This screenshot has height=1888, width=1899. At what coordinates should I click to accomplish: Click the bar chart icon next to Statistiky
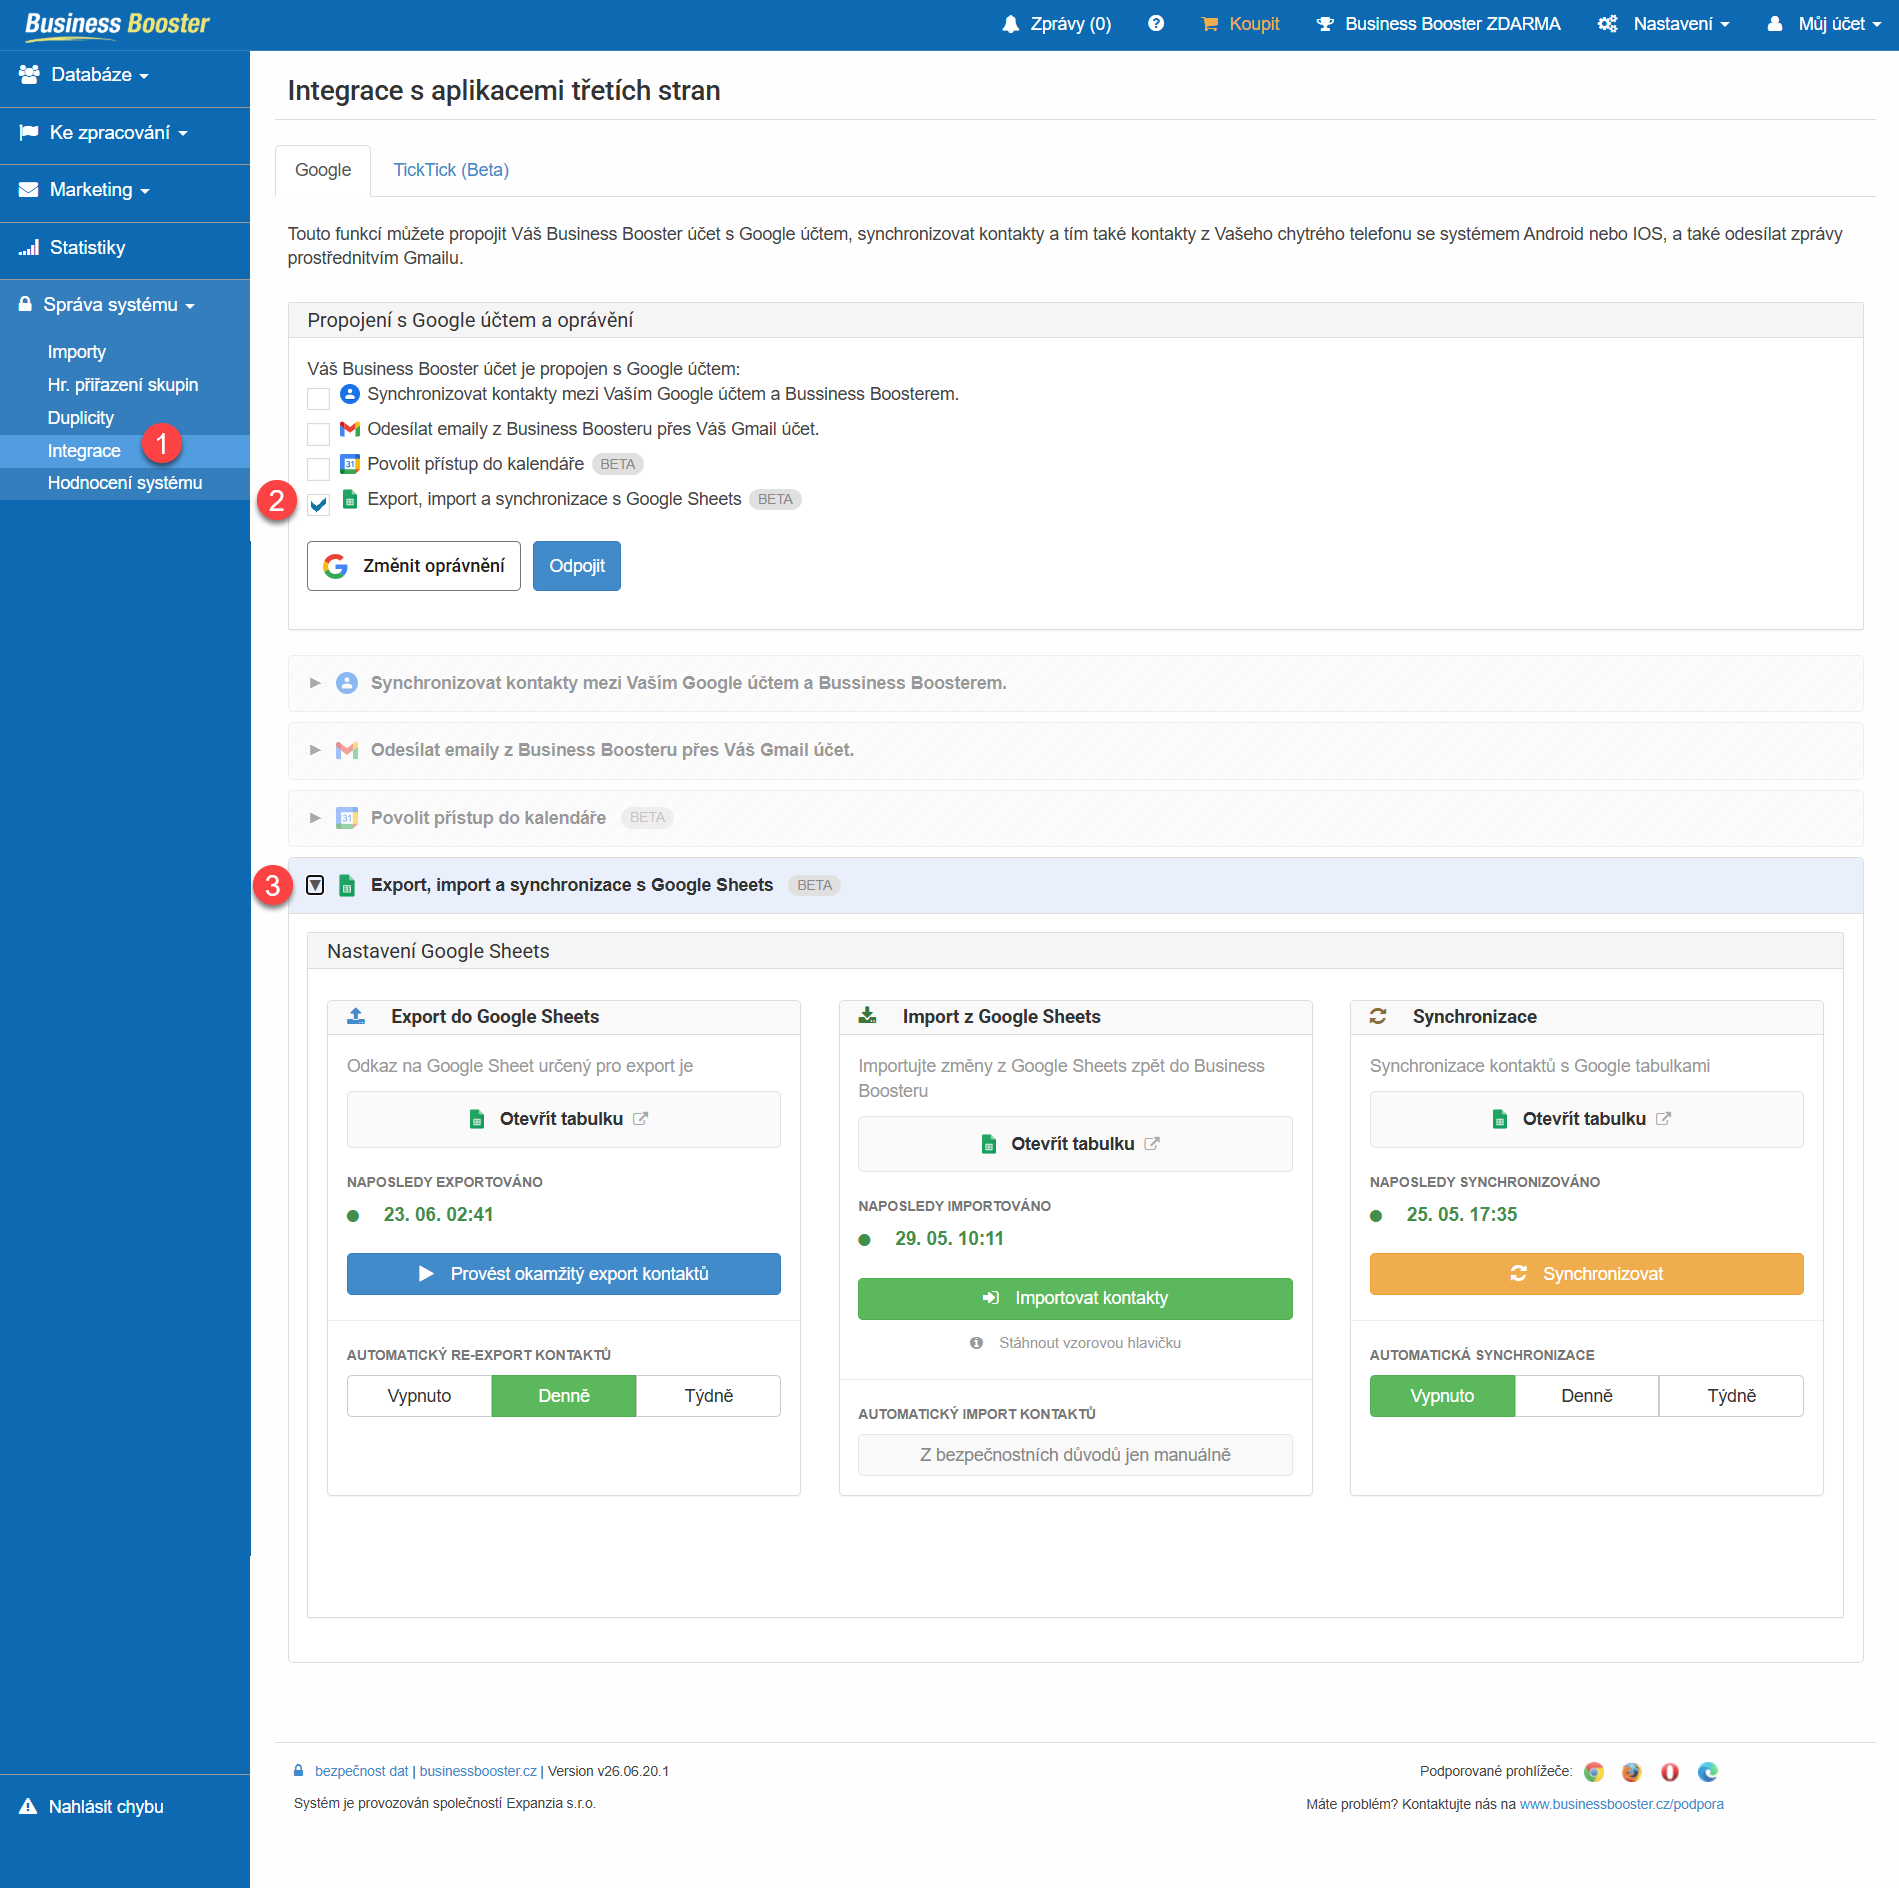click(x=29, y=247)
